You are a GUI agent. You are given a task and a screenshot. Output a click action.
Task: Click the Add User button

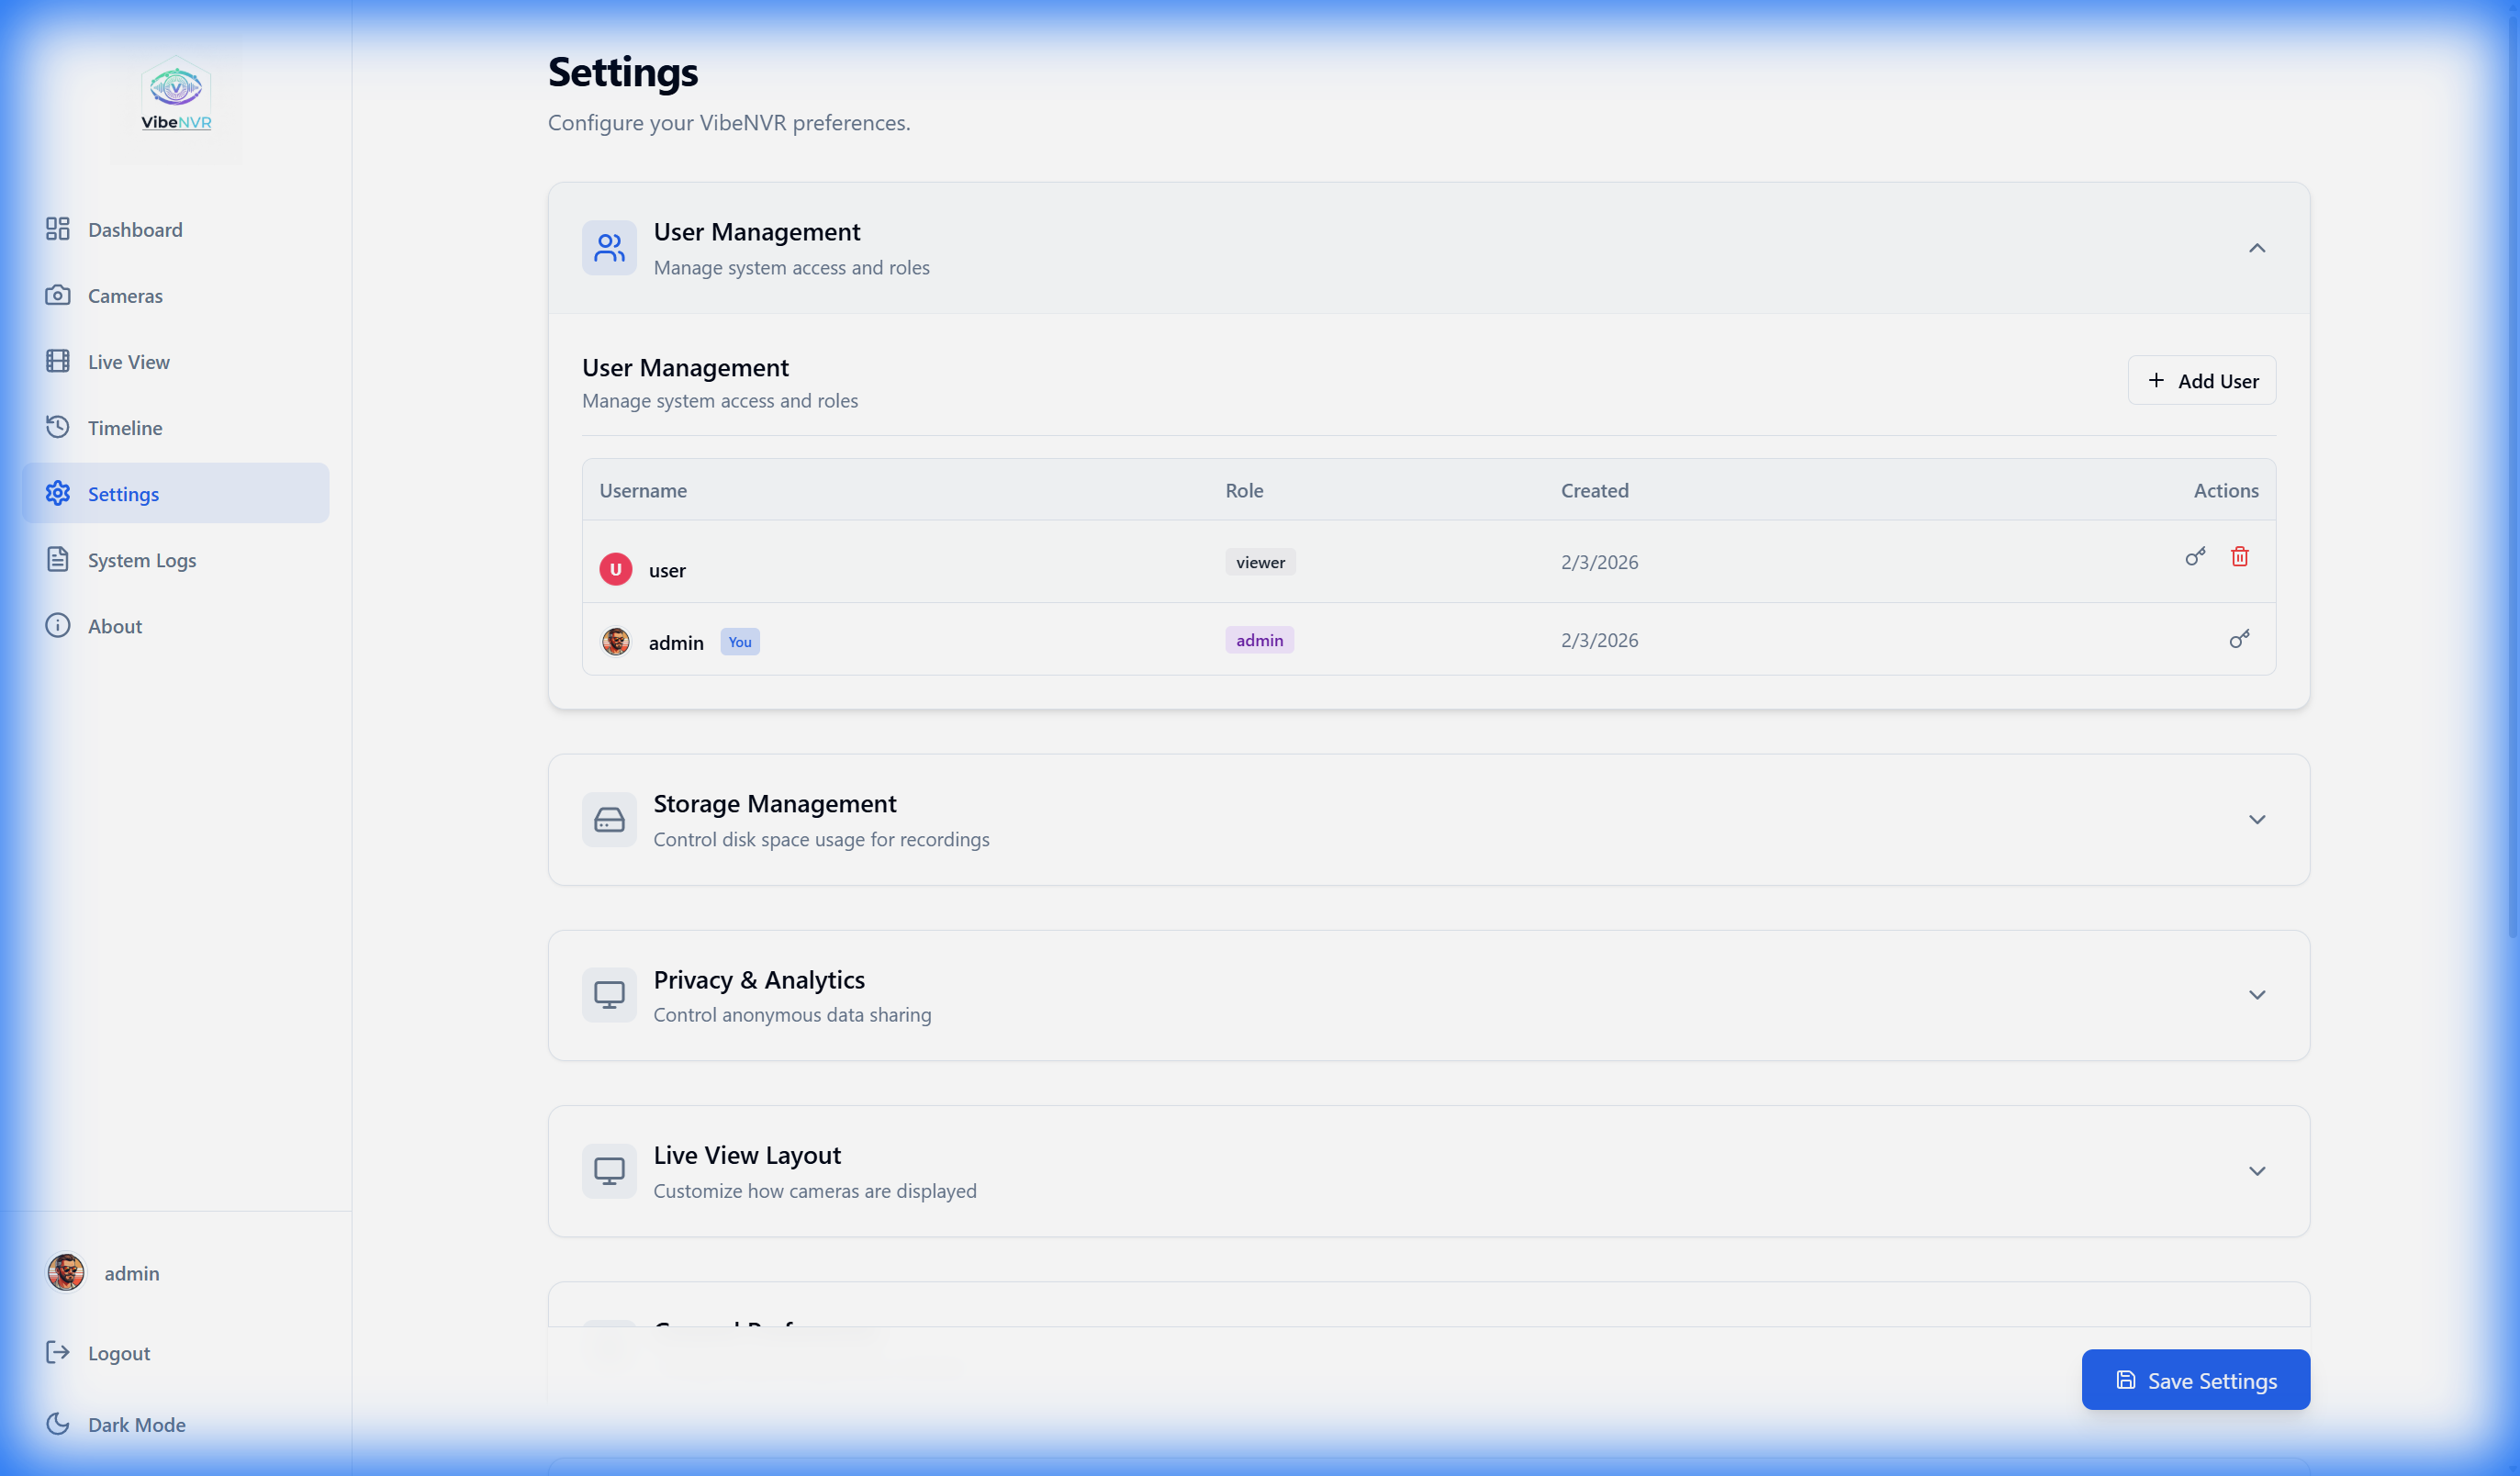pos(2202,380)
